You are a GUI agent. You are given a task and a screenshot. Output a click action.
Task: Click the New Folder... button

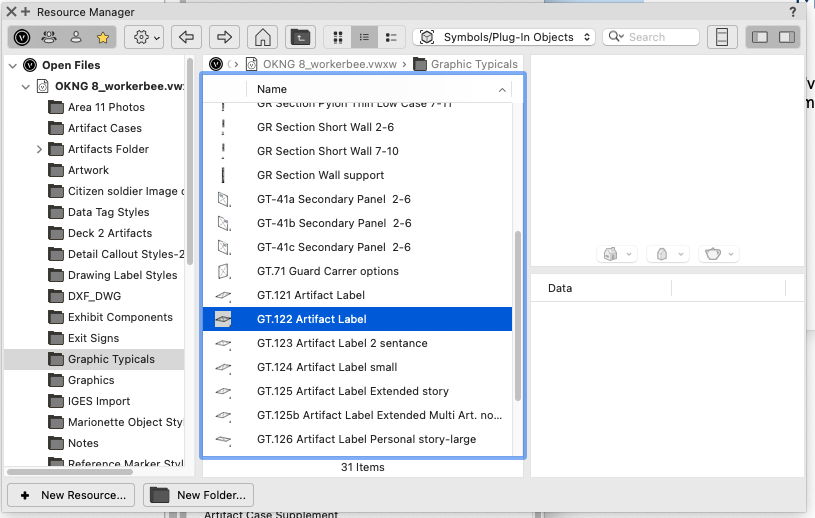pyautogui.click(x=199, y=495)
